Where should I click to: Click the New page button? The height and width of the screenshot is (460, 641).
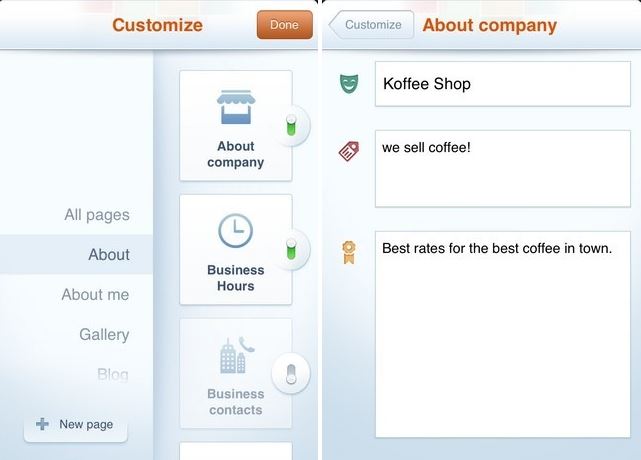(76, 424)
